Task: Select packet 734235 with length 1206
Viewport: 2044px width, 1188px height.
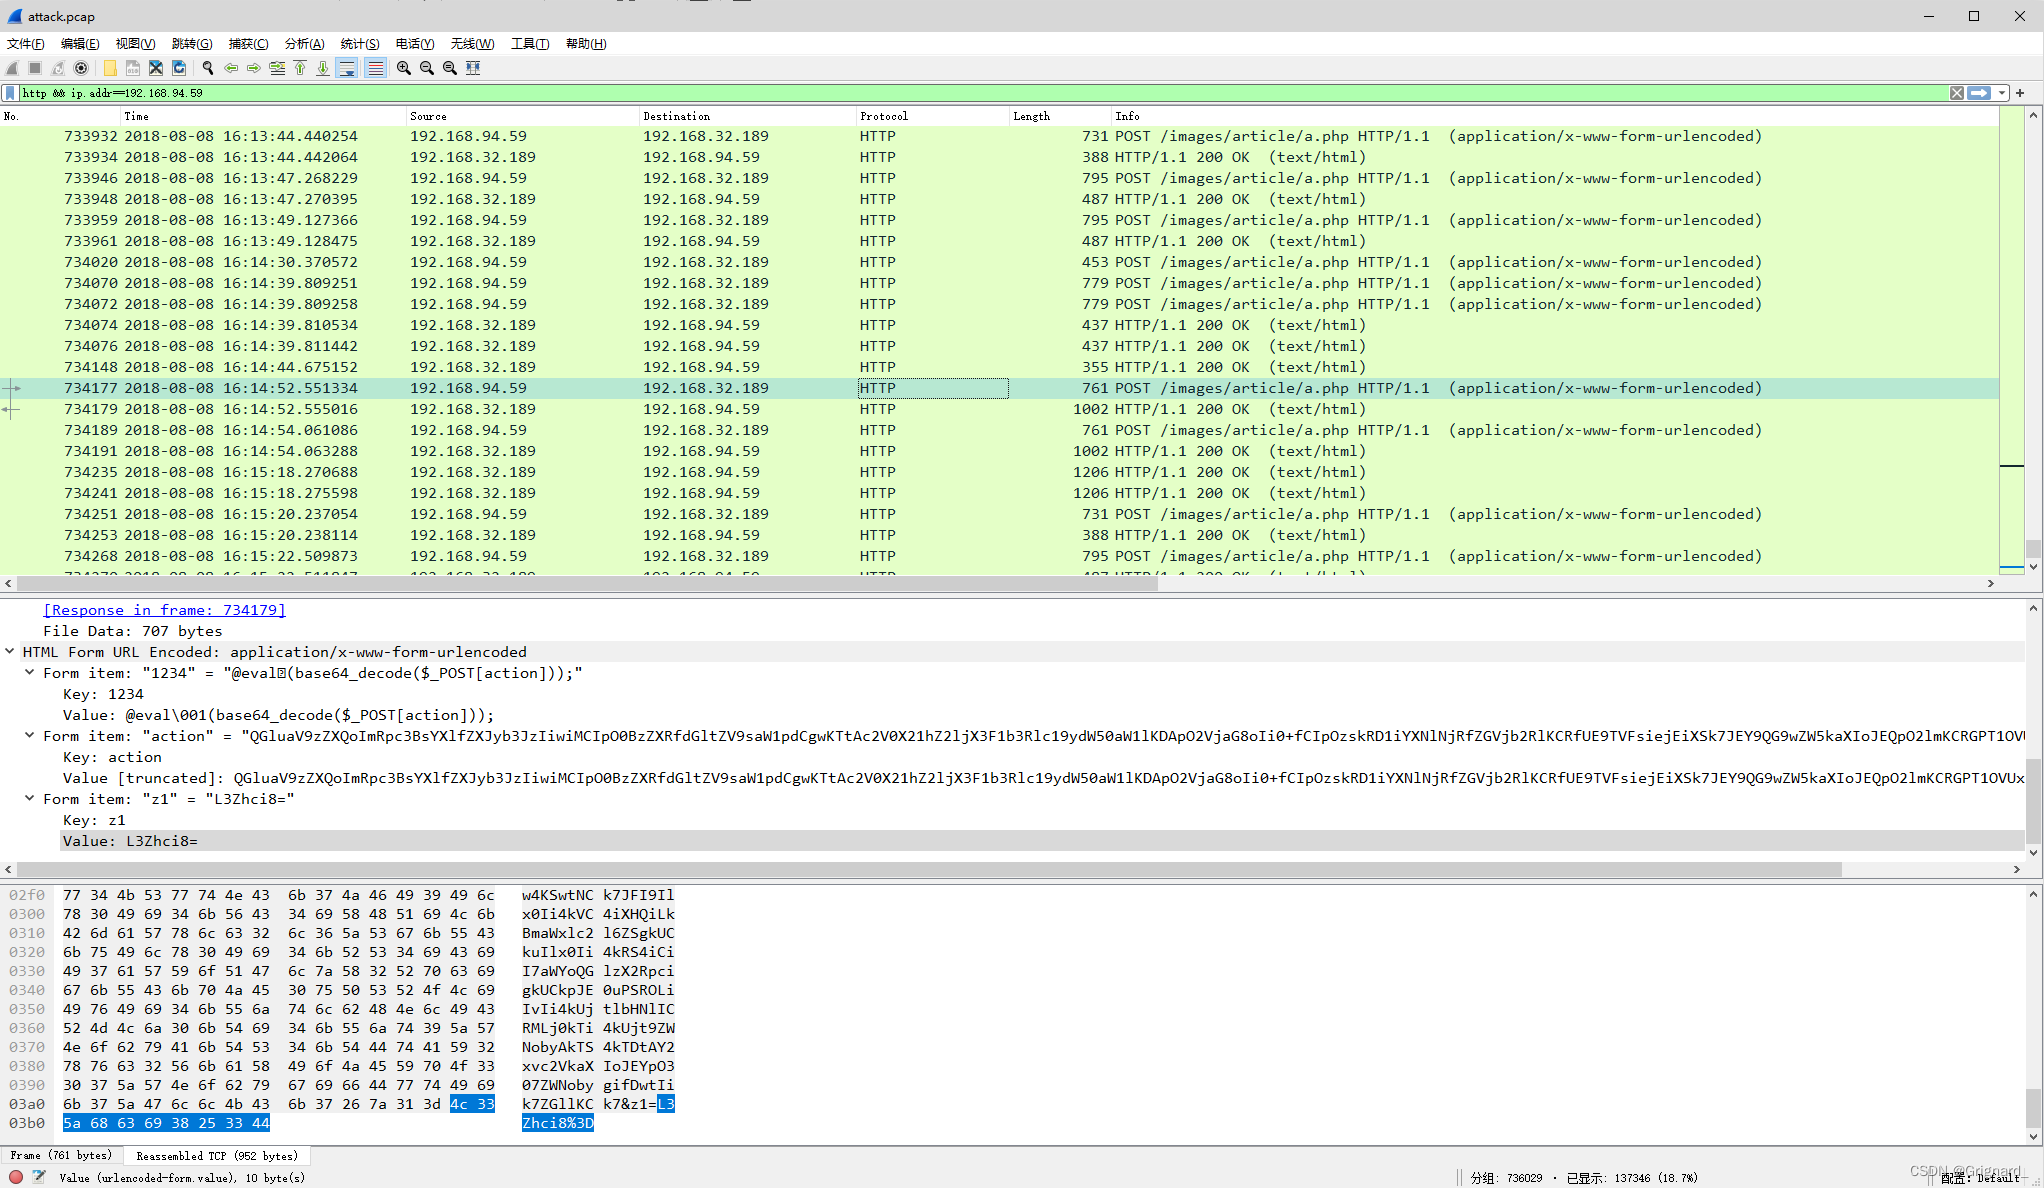Action: [999, 472]
